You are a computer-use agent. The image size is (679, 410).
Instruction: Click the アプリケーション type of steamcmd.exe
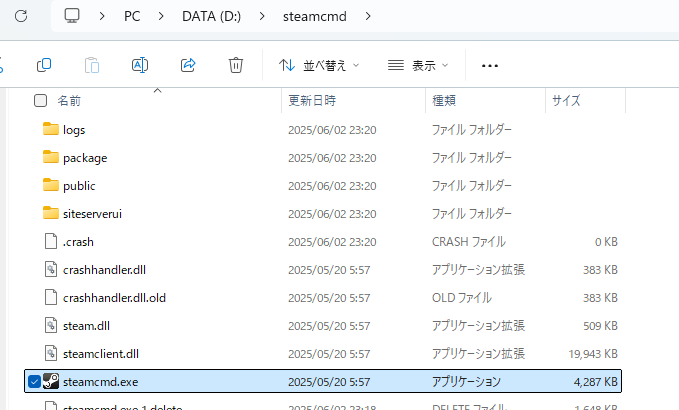[x=466, y=382]
